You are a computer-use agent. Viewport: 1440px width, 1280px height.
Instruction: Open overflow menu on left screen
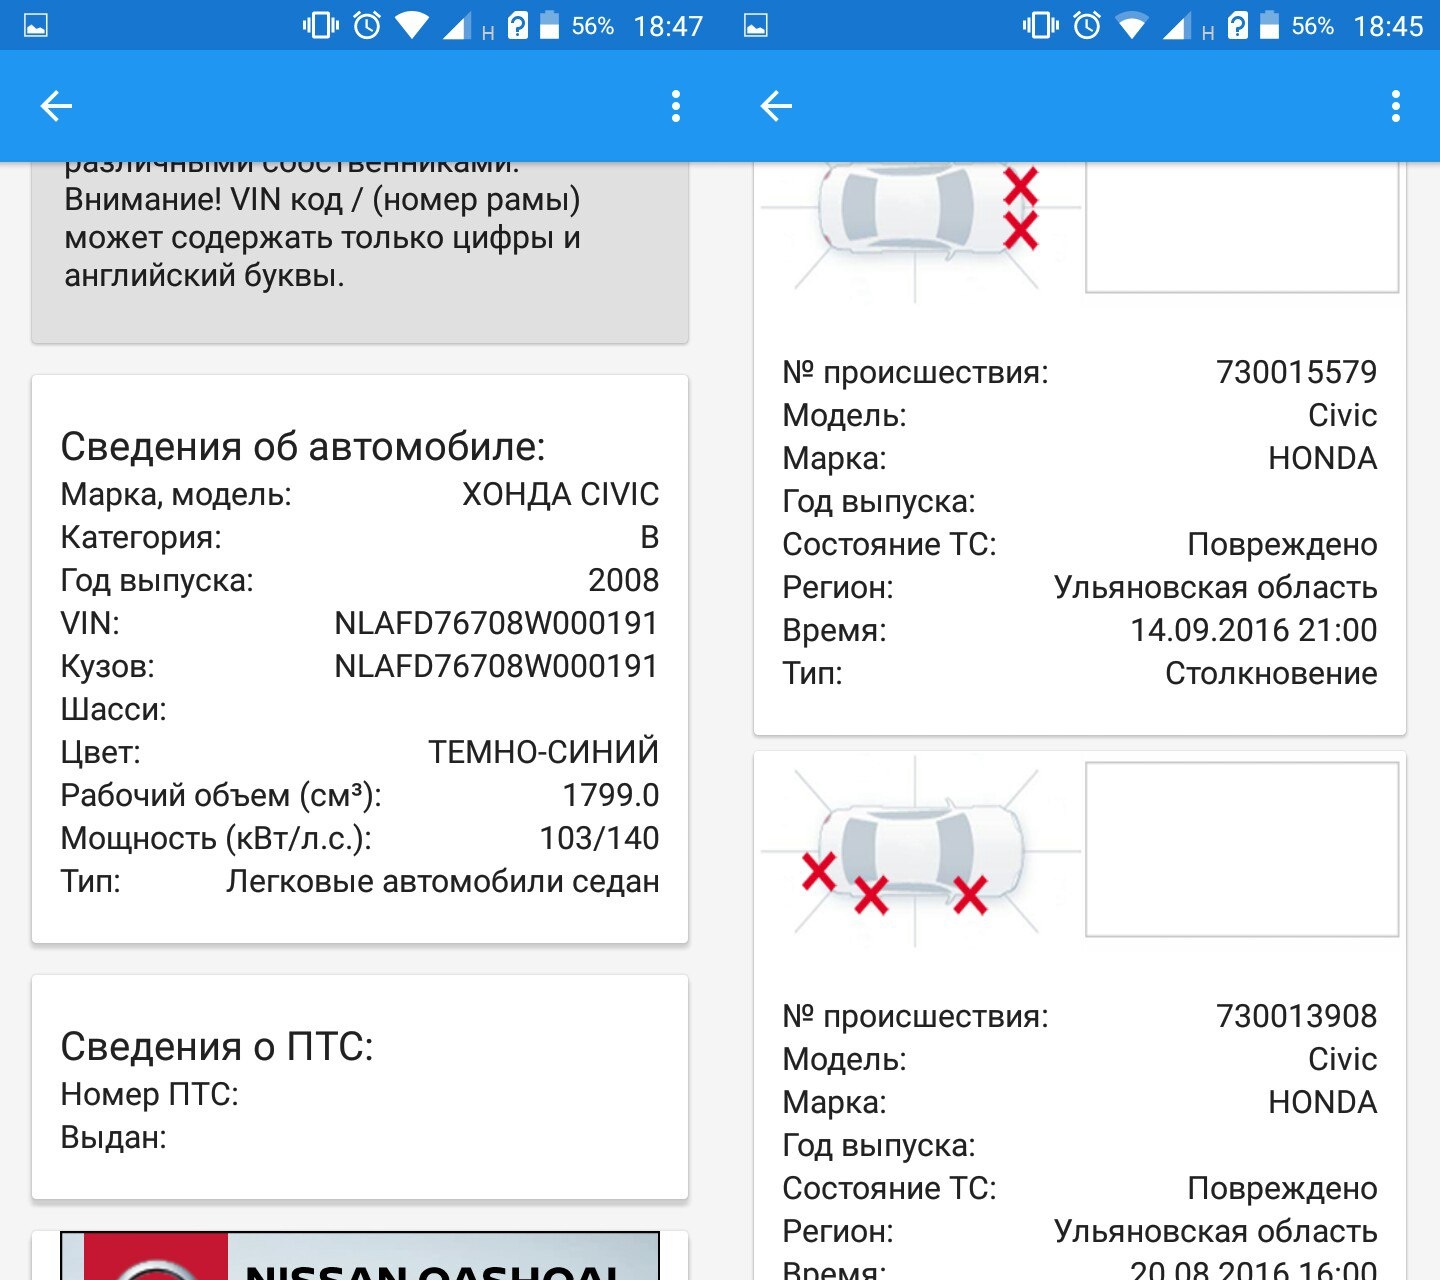pos(676,106)
